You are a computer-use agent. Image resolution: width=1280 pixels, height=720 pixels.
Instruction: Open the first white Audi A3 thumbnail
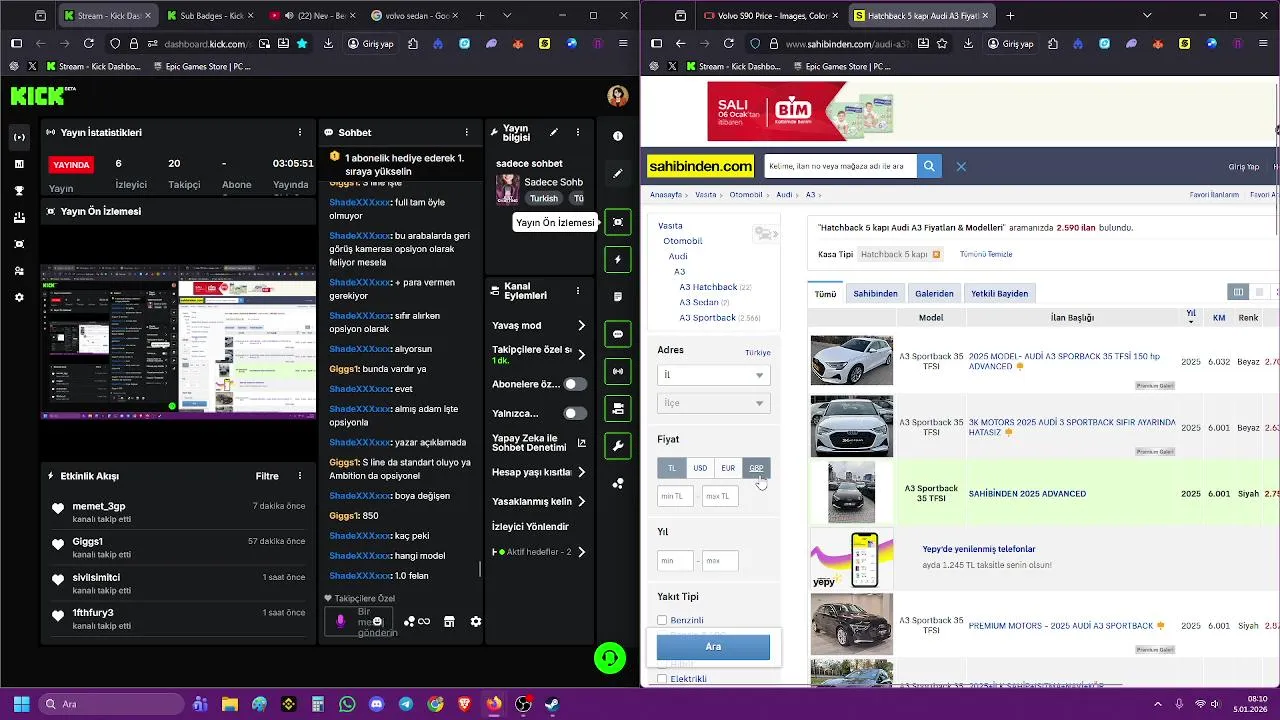851,361
